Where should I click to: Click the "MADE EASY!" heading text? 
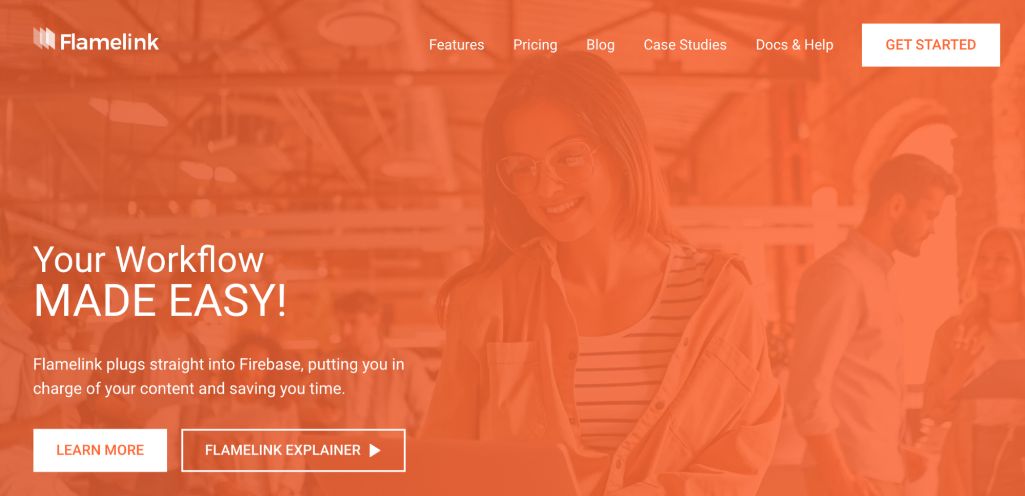point(160,302)
